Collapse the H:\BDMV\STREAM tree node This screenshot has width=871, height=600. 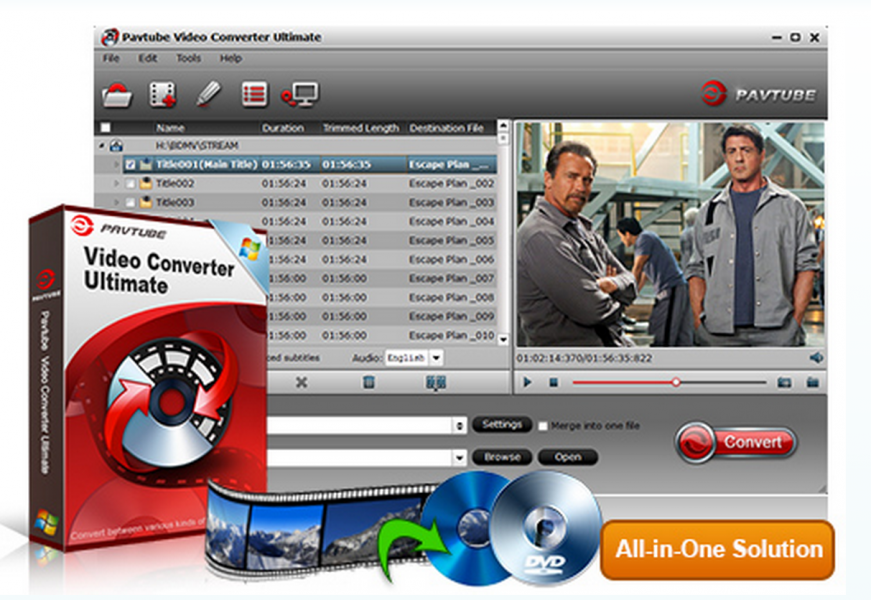pos(102,146)
